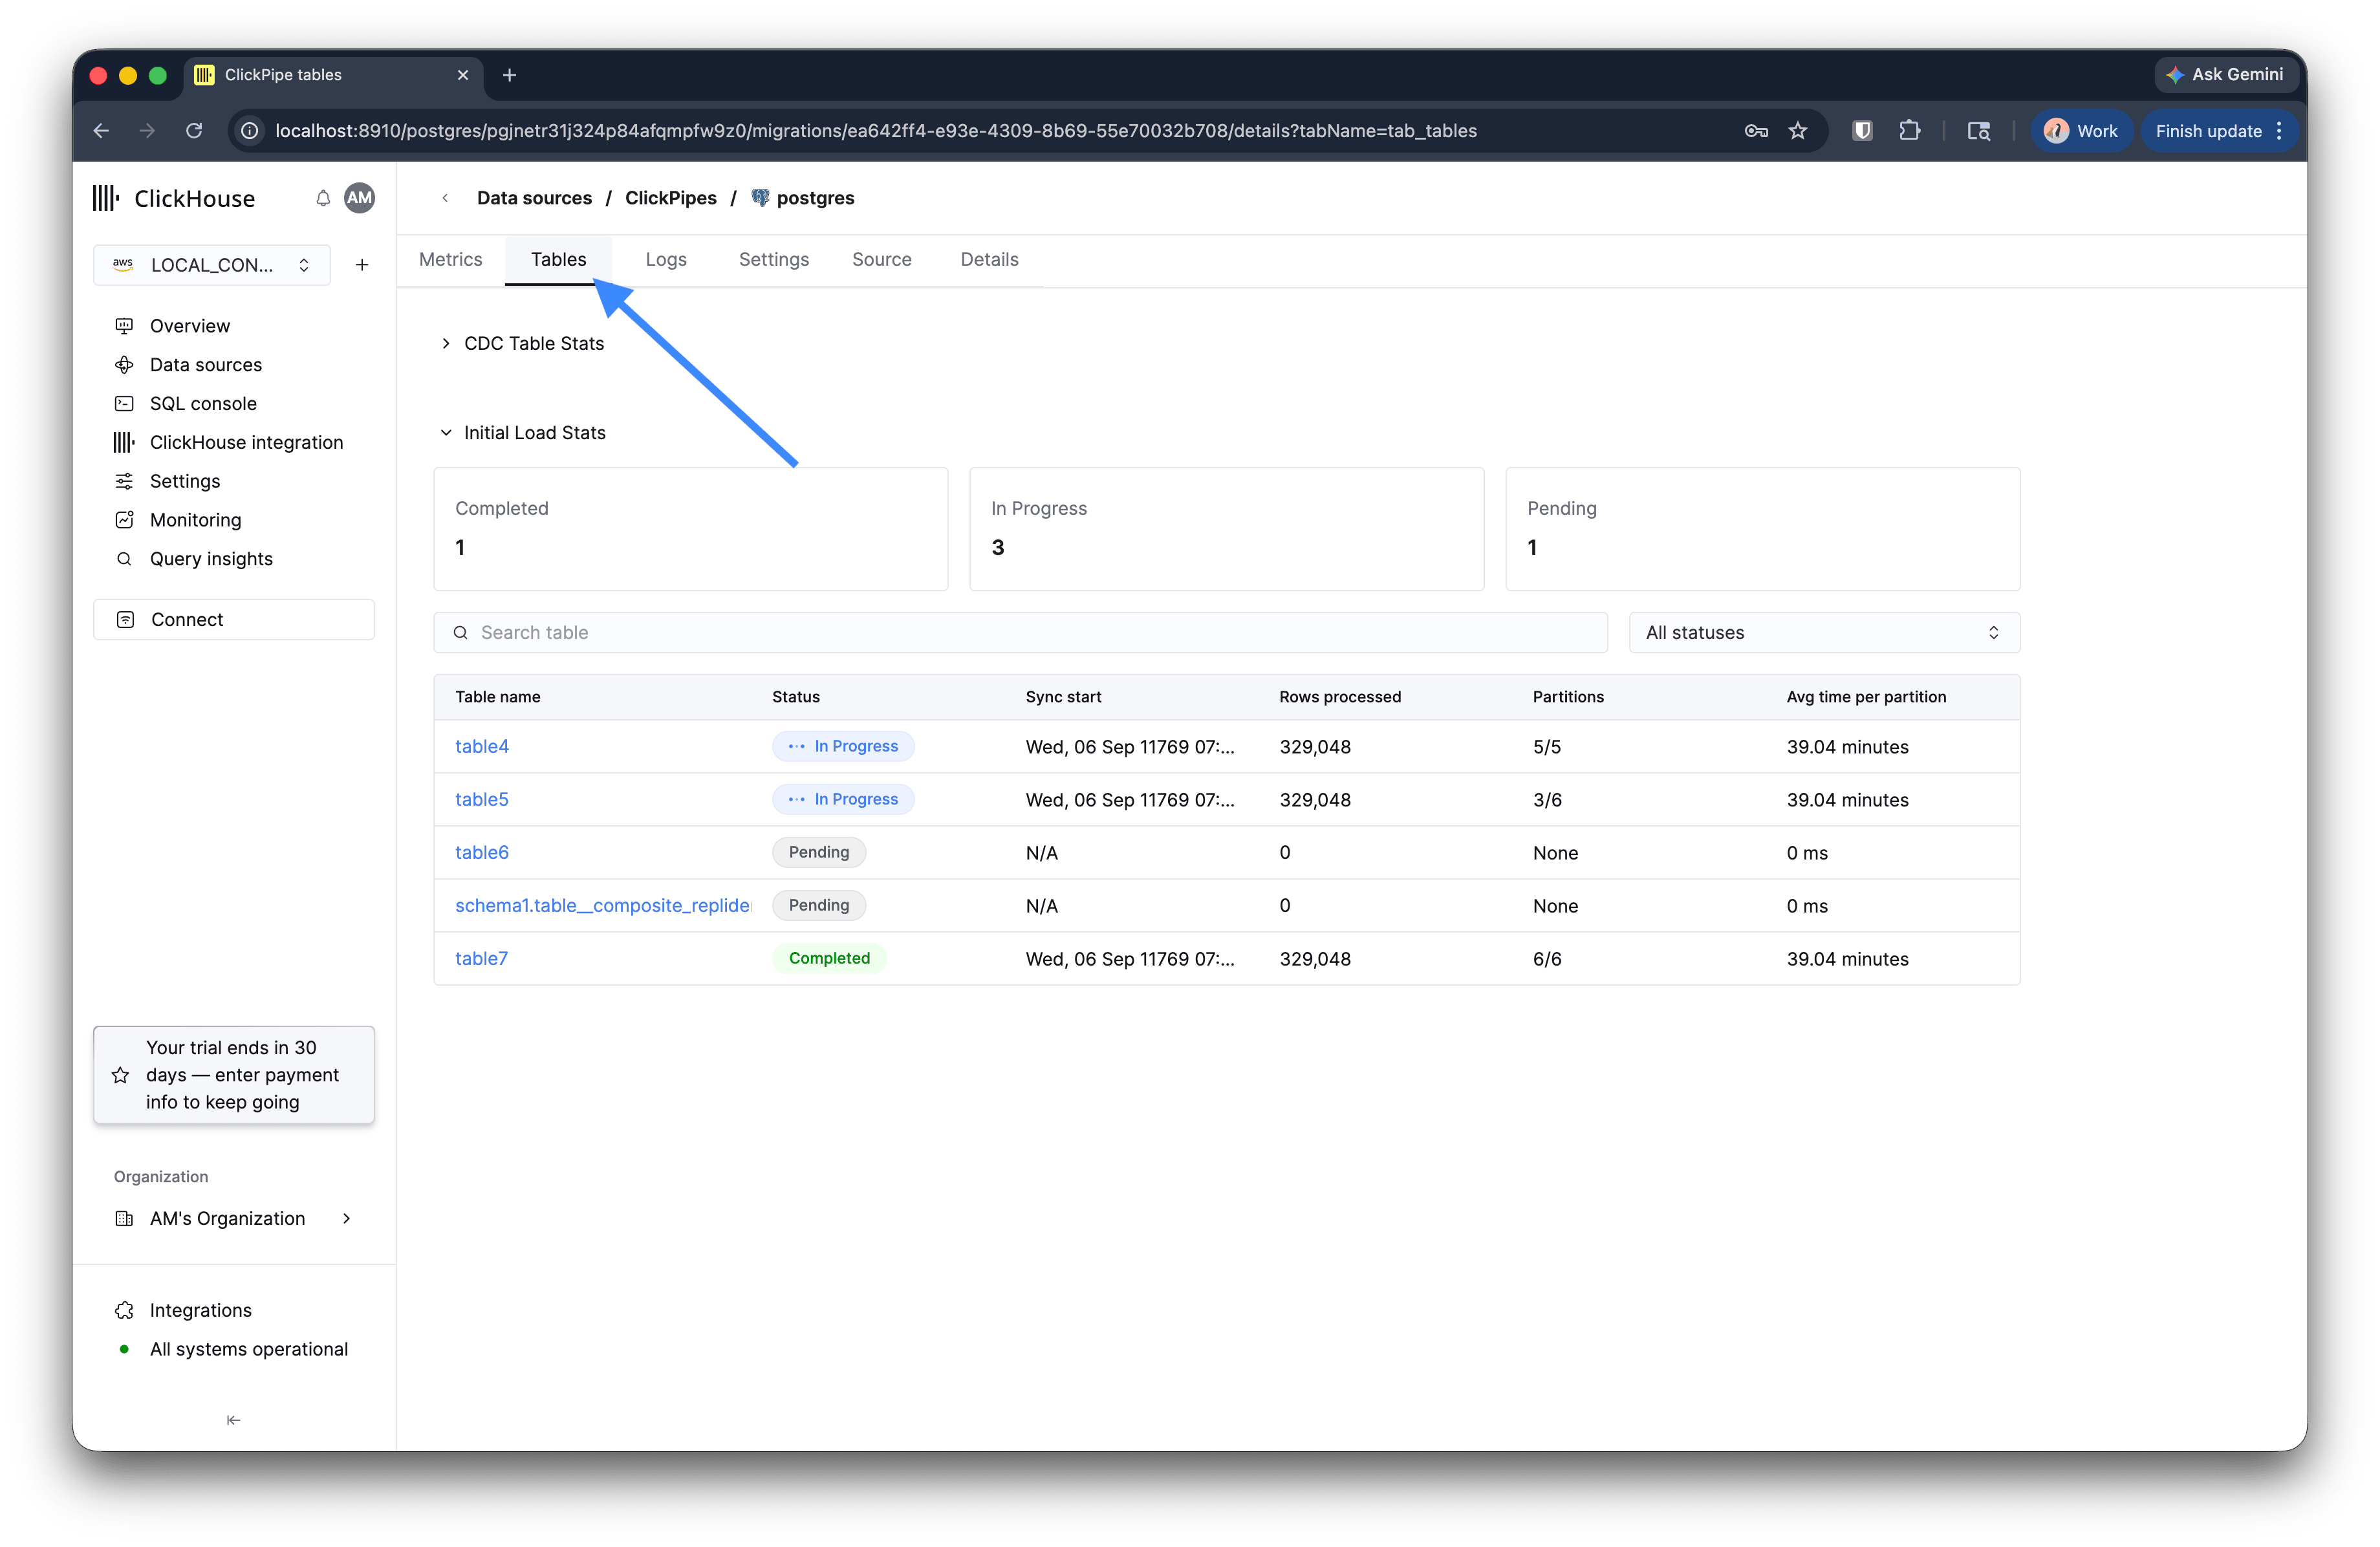Viewport: 2380px width, 1547px height.
Task: Click the Connect button
Action: pyautogui.click(x=234, y=620)
